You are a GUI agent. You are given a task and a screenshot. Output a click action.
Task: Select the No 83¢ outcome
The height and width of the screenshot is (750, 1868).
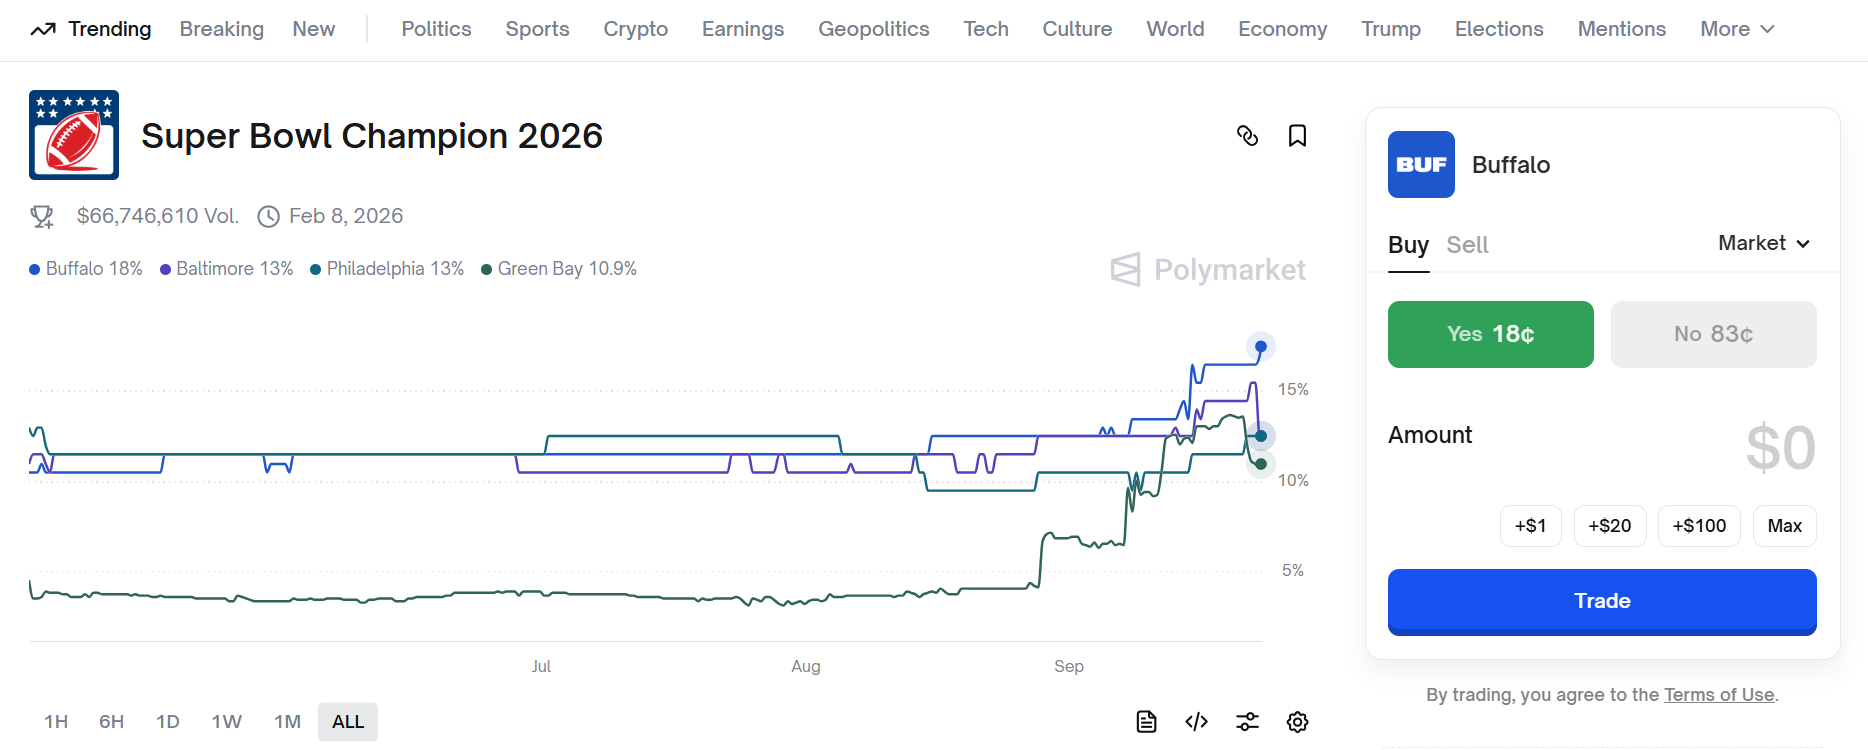pyautogui.click(x=1713, y=334)
